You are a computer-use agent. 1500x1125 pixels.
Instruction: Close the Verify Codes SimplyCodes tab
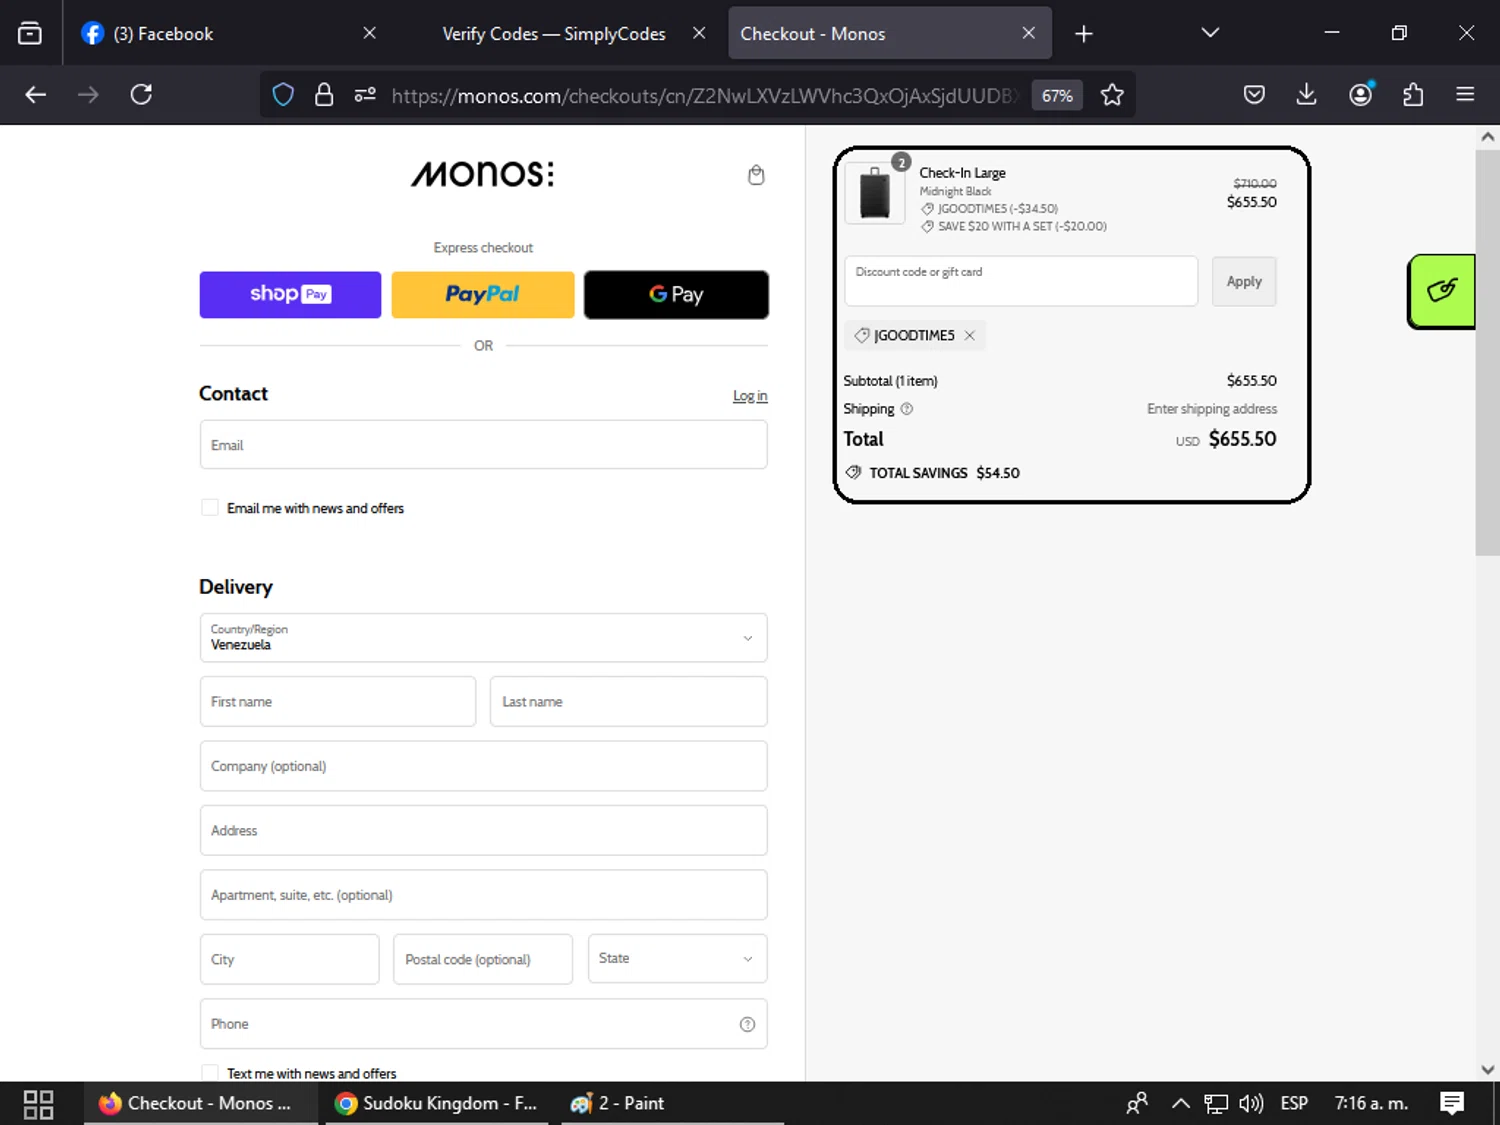click(x=699, y=33)
